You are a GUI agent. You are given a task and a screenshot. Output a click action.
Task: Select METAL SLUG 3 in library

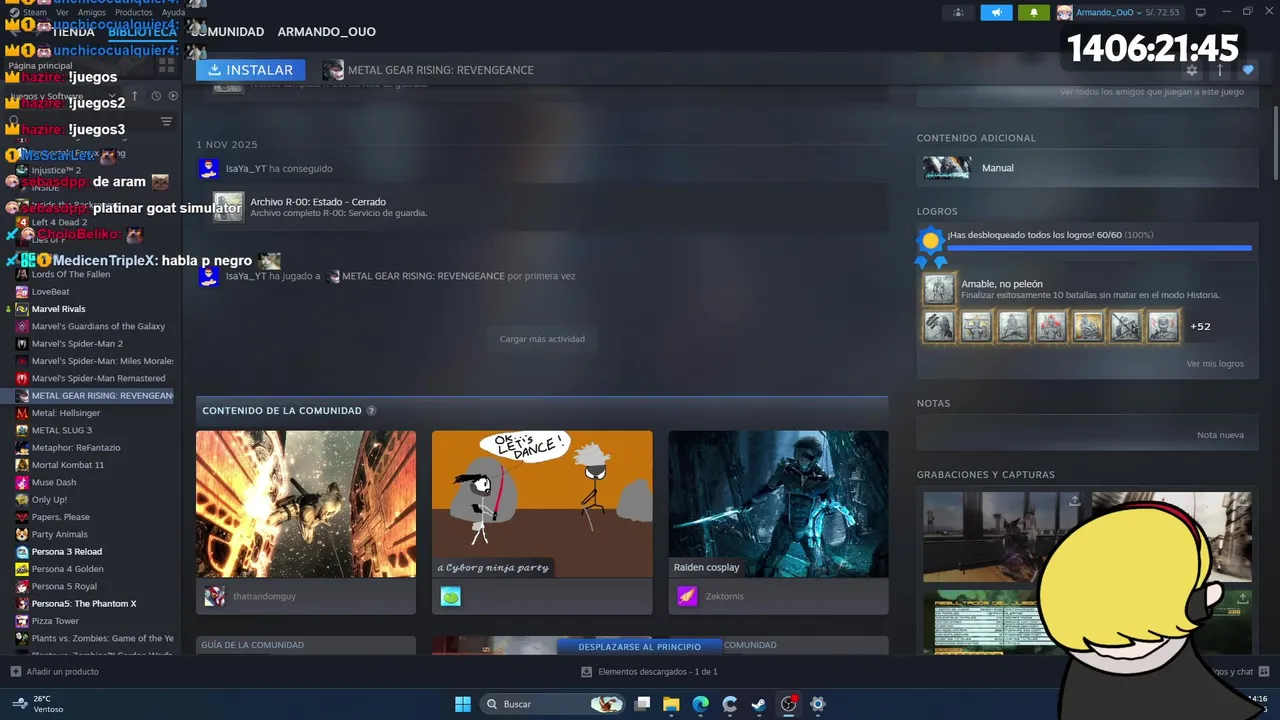pos(62,430)
